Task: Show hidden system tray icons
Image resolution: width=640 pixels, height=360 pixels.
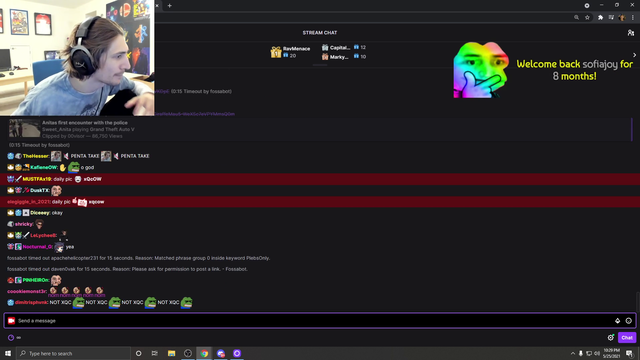Action: click(x=573, y=353)
